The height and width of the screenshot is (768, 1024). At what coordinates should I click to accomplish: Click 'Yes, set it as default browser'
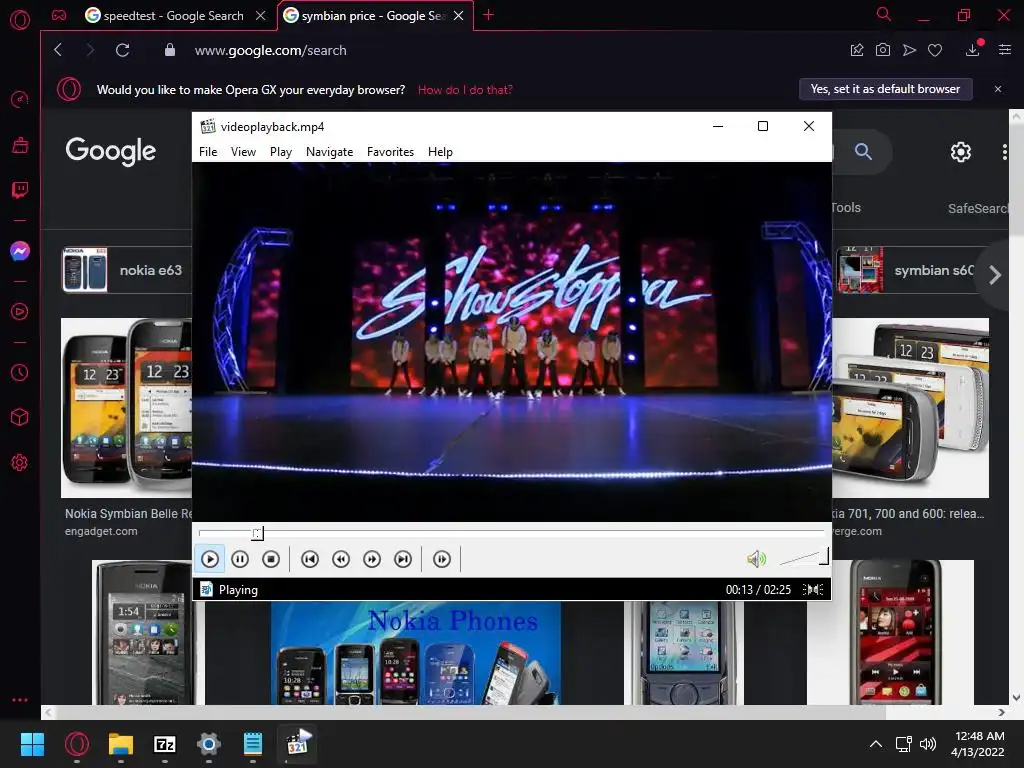[886, 89]
